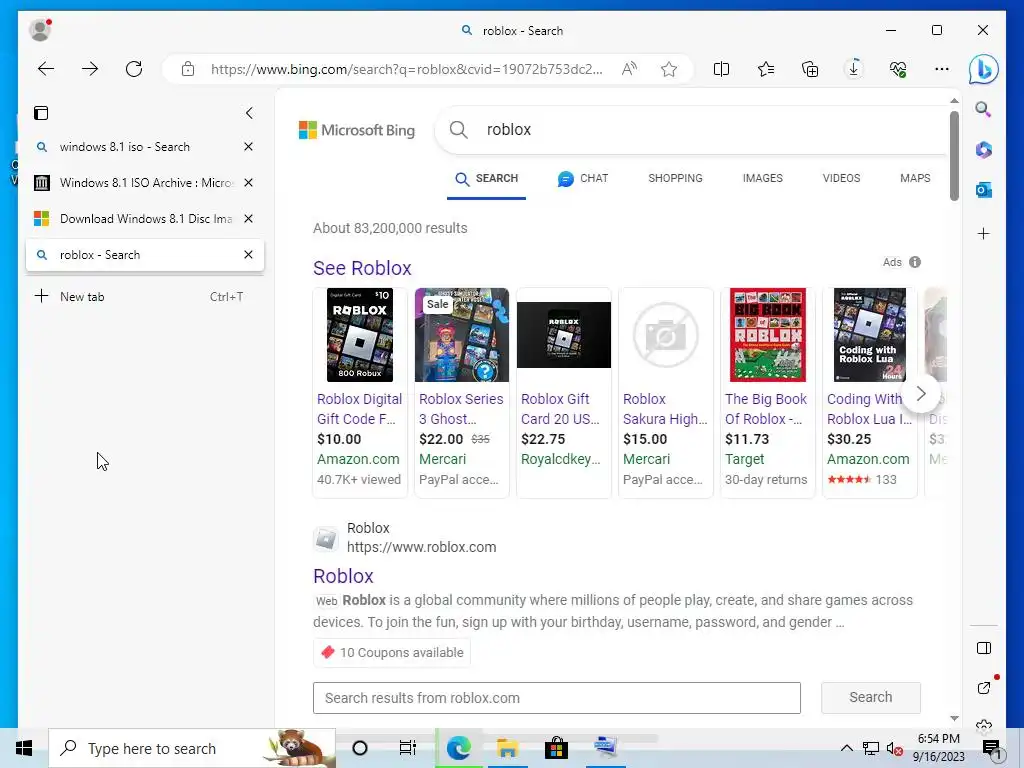This screenshot has height=768, width=1024.
Task: Close the Windows 8.1 ISO Archive tab
Action: pyautogui.click(x=248, y=183)
